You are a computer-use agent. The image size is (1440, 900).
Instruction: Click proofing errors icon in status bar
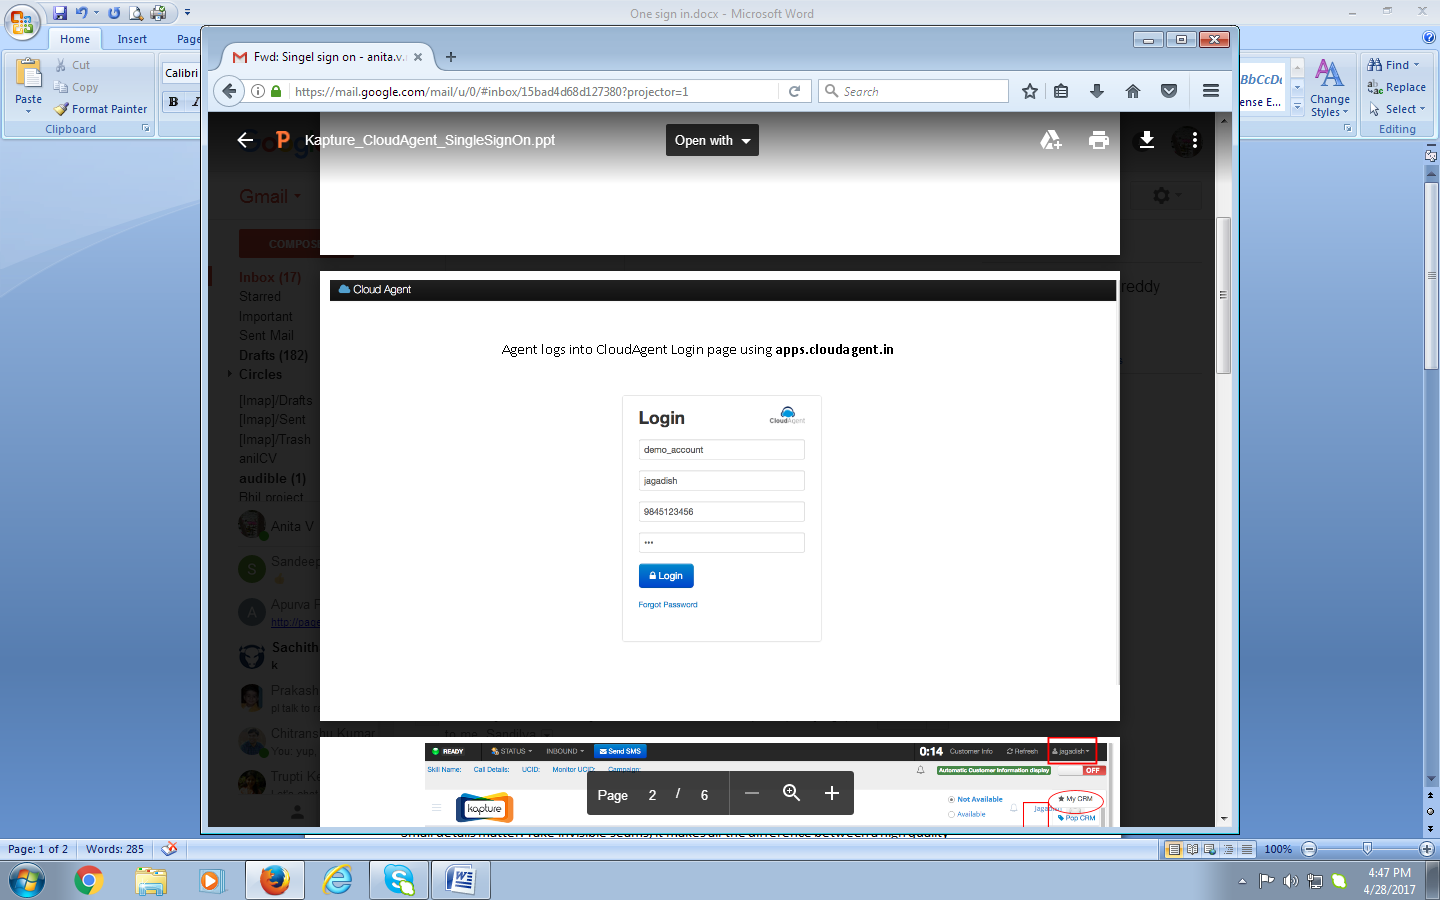click(x=169, y=849)
